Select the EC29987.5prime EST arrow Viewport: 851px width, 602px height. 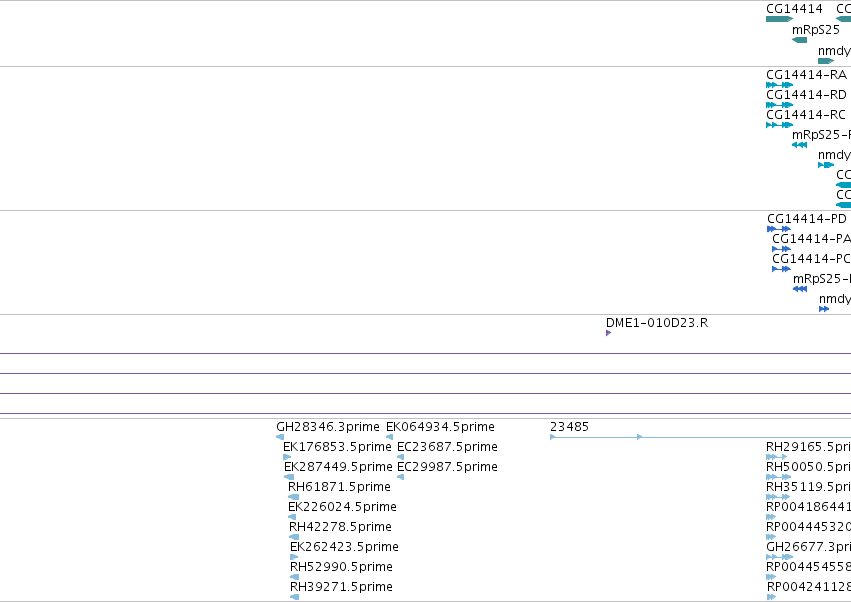pos(401,477)
